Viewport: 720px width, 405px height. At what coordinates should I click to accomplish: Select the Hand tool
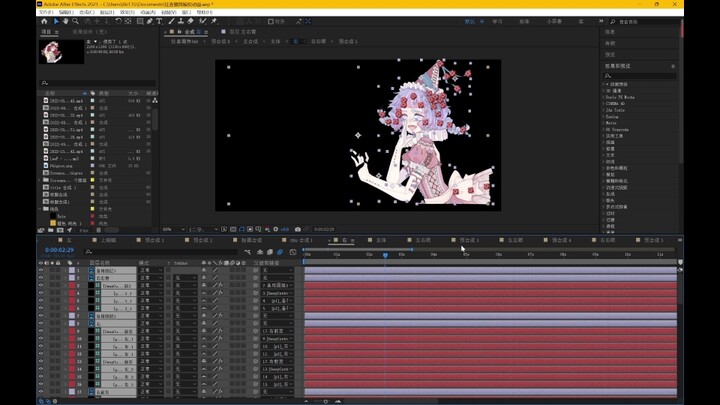tap(66, 21)
